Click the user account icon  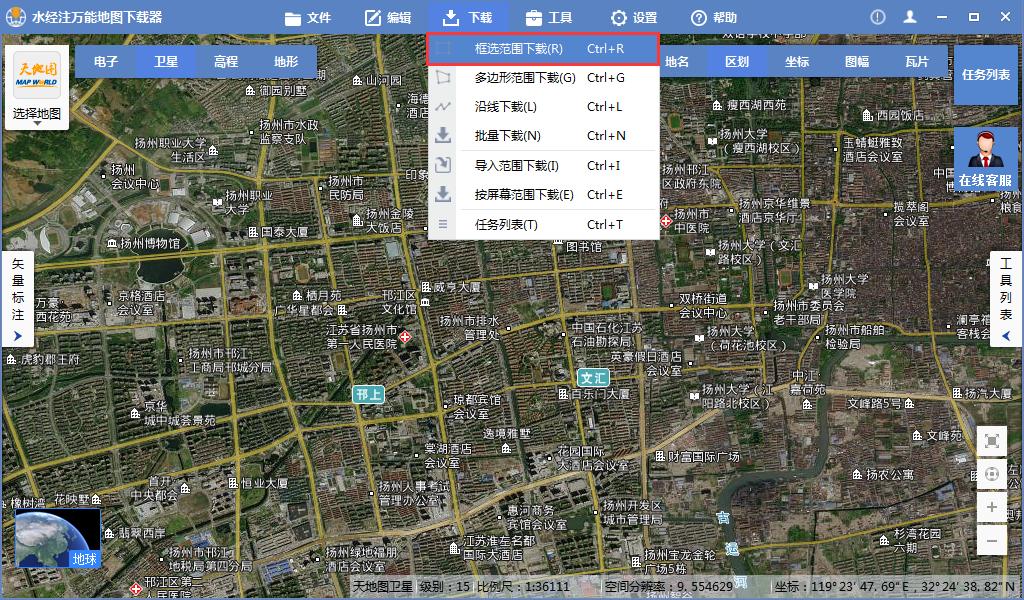[x=909, y=17]
